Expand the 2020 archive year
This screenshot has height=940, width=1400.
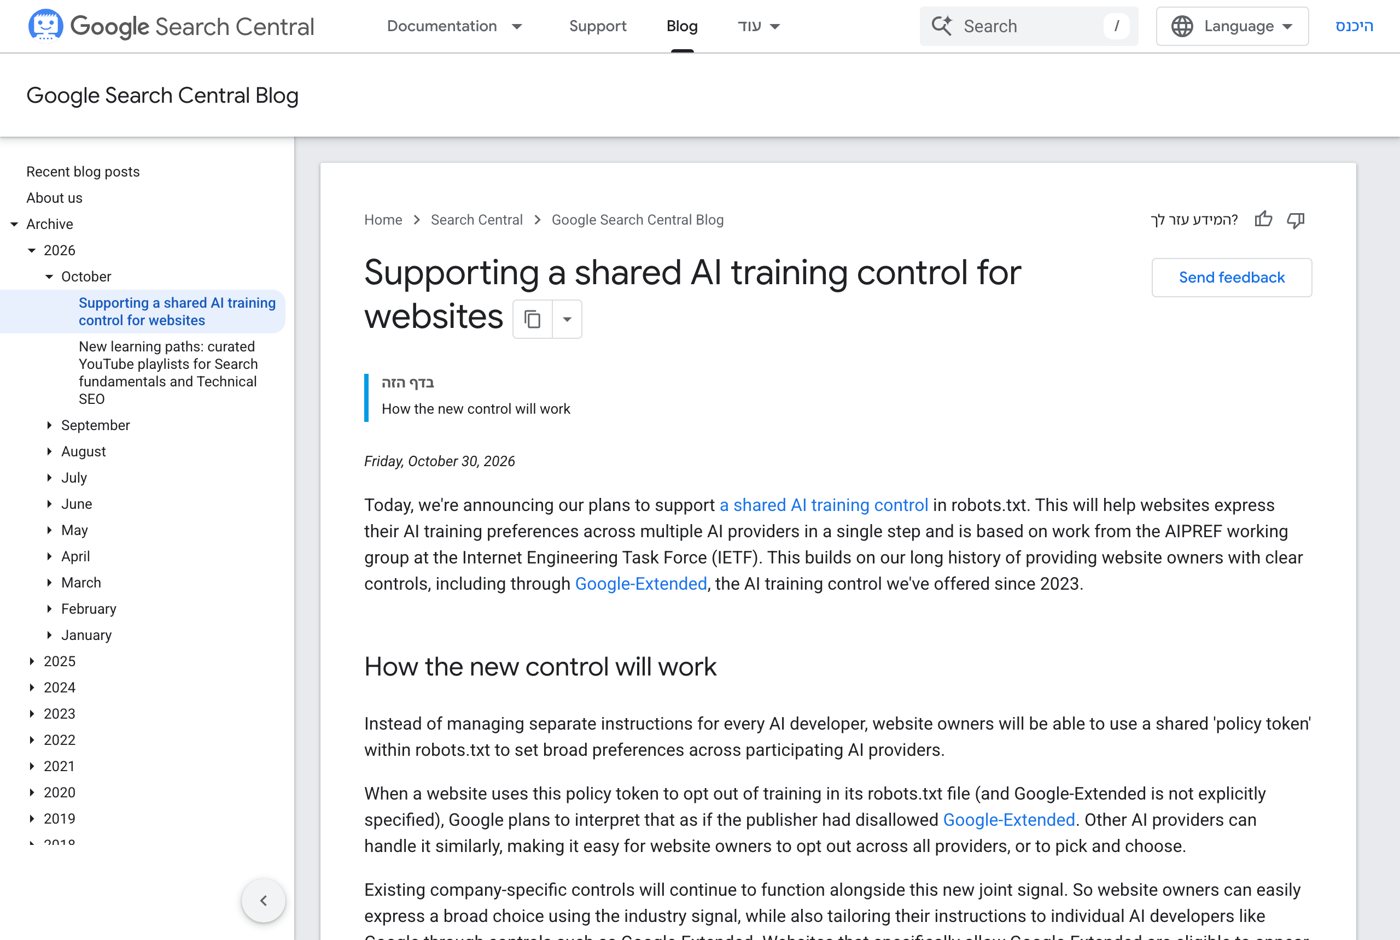click(x=32, y=792)
